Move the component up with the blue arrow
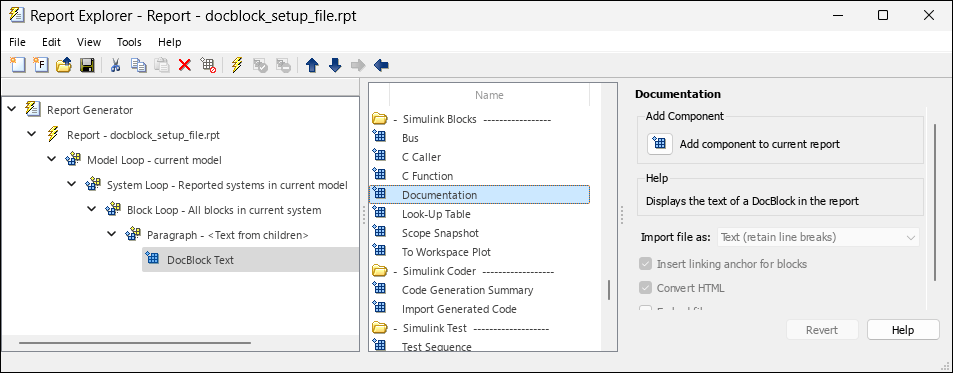The width and height of the screenshot is (953, 373). coord(312,65)
